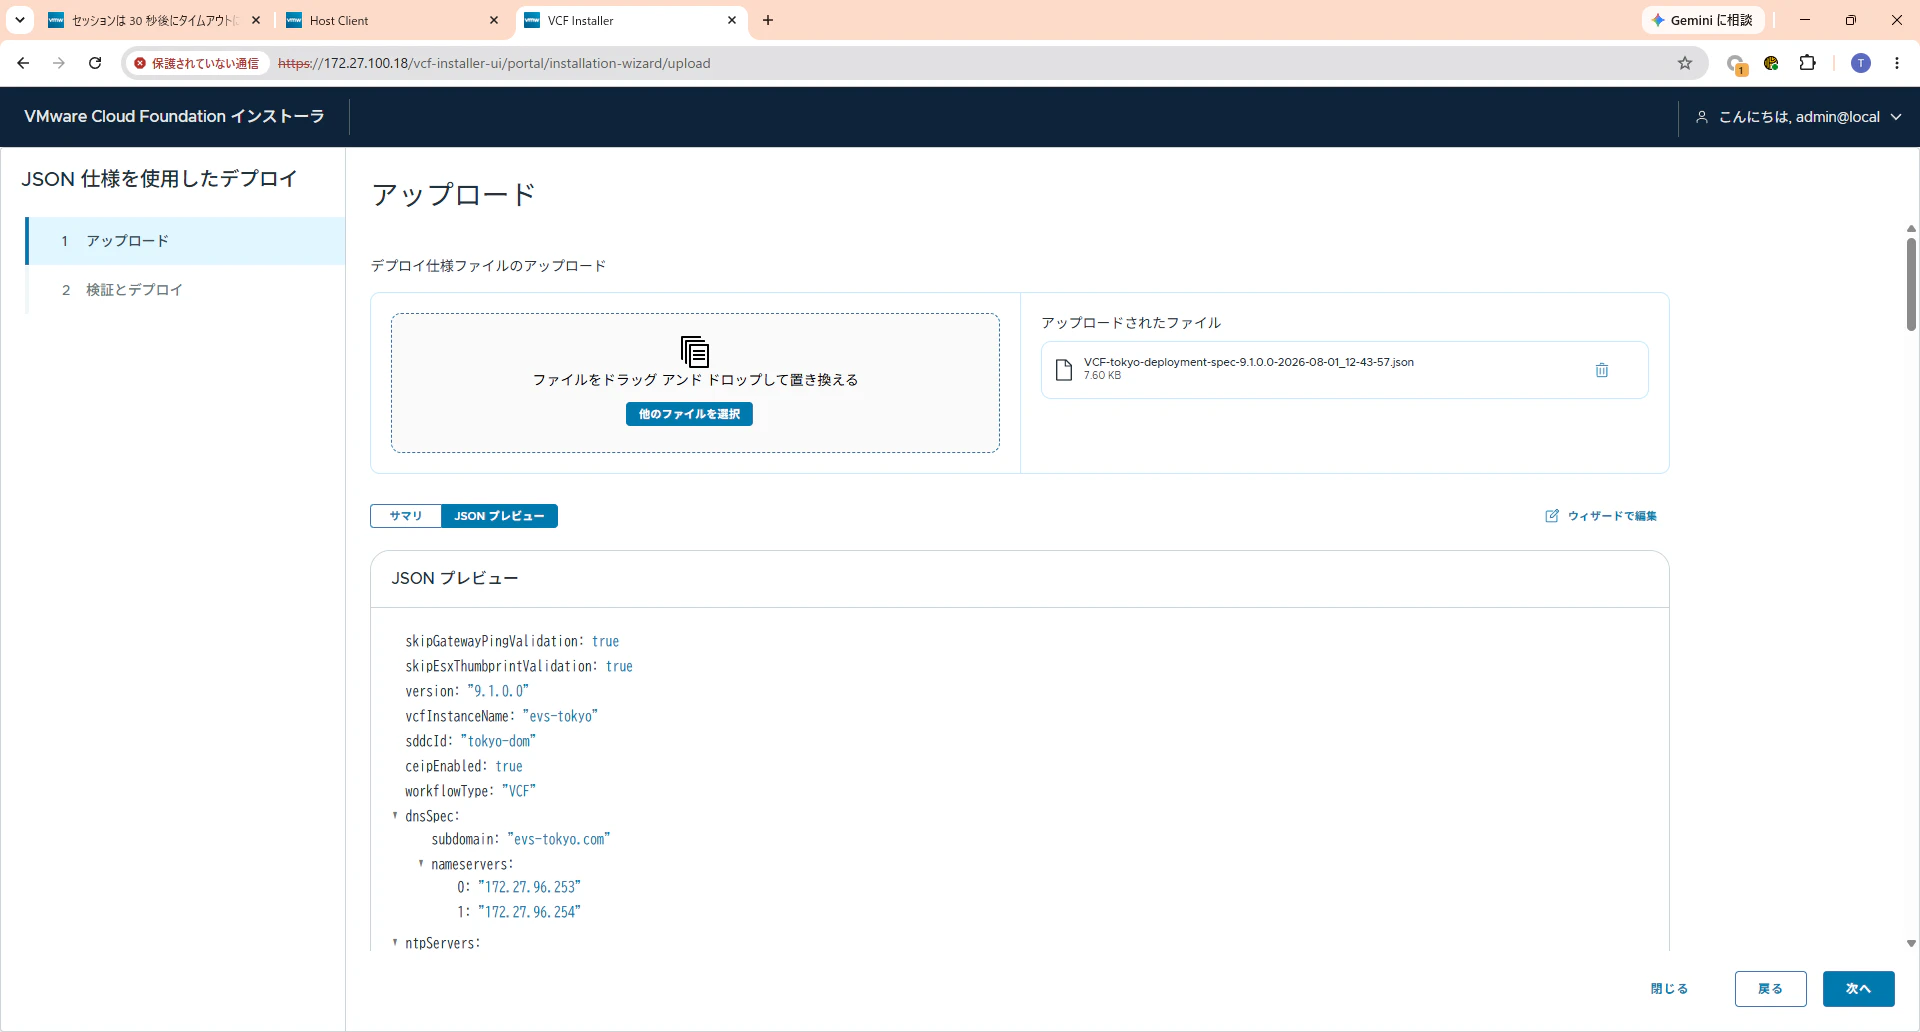Collapse the ntpServers node
The height and width of the screenshot is (1032, 1920).
point(395,943)
